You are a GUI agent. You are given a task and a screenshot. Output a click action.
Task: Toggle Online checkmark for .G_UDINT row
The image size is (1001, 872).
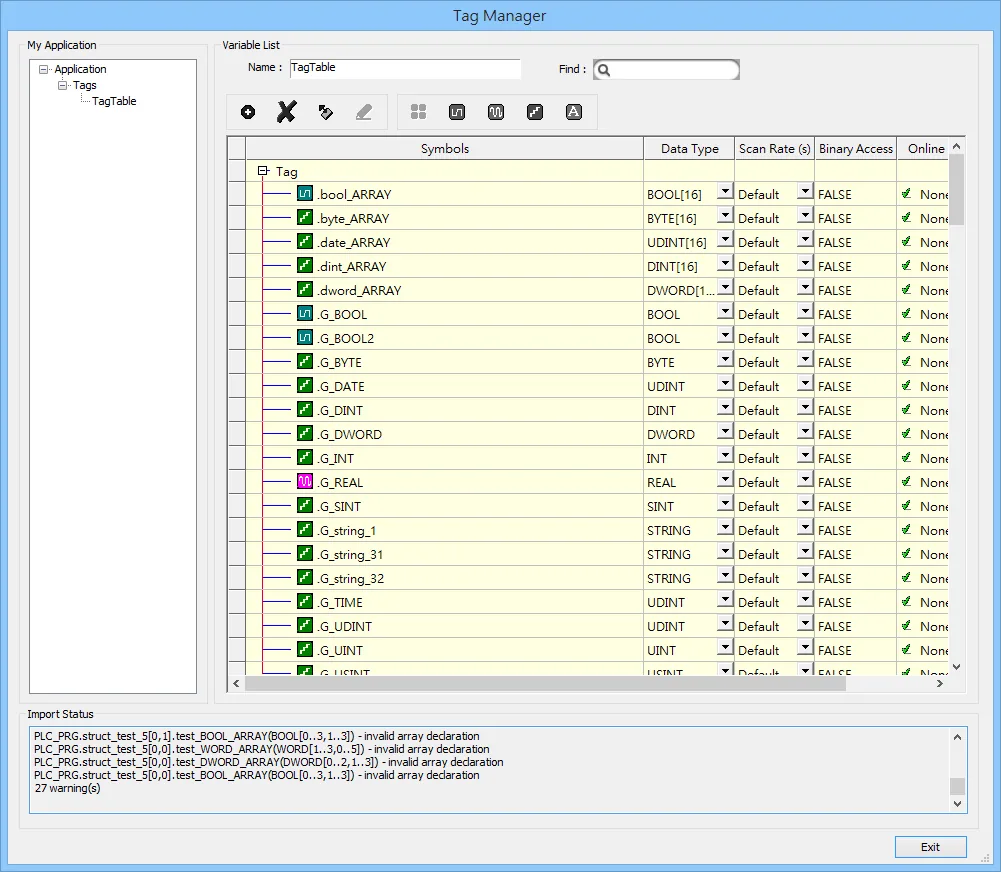coord(907,626)
